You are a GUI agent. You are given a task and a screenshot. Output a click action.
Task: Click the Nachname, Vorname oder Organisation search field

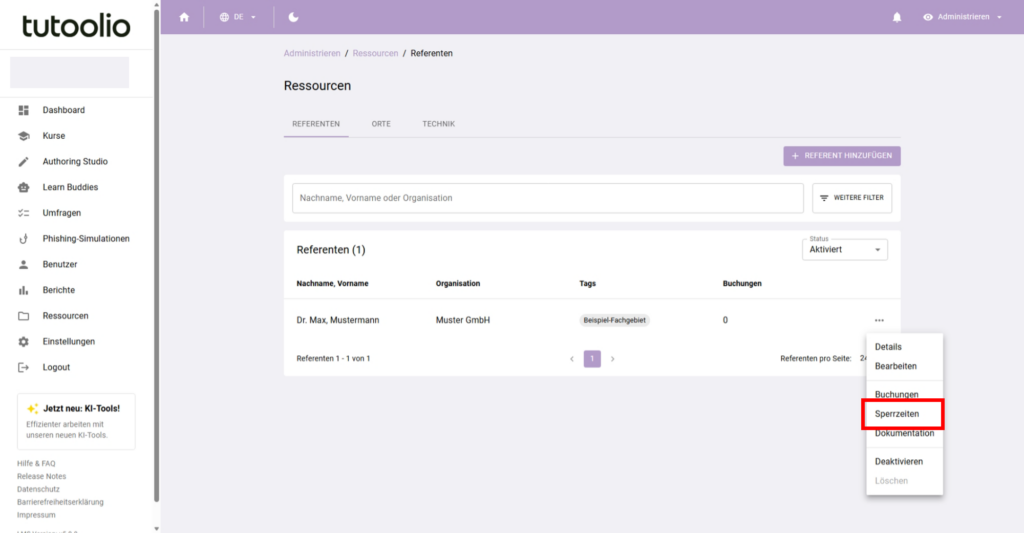point(547,198)
